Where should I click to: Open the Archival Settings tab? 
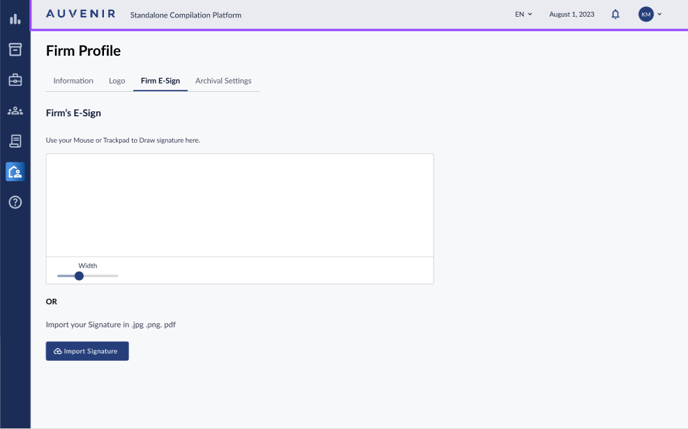pyautogui.click(x=223, y=81)
